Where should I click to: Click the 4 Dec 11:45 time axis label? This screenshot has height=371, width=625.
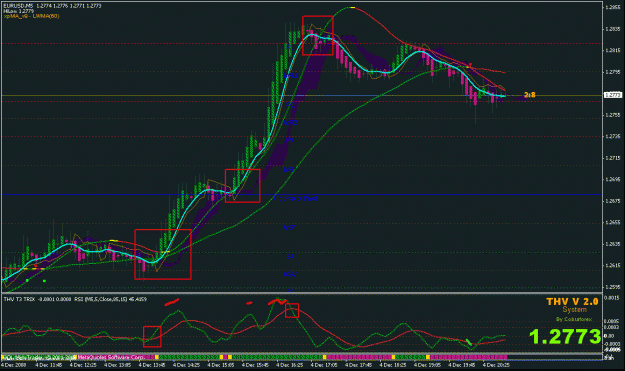pyautogui.click(x=48, y=365)
